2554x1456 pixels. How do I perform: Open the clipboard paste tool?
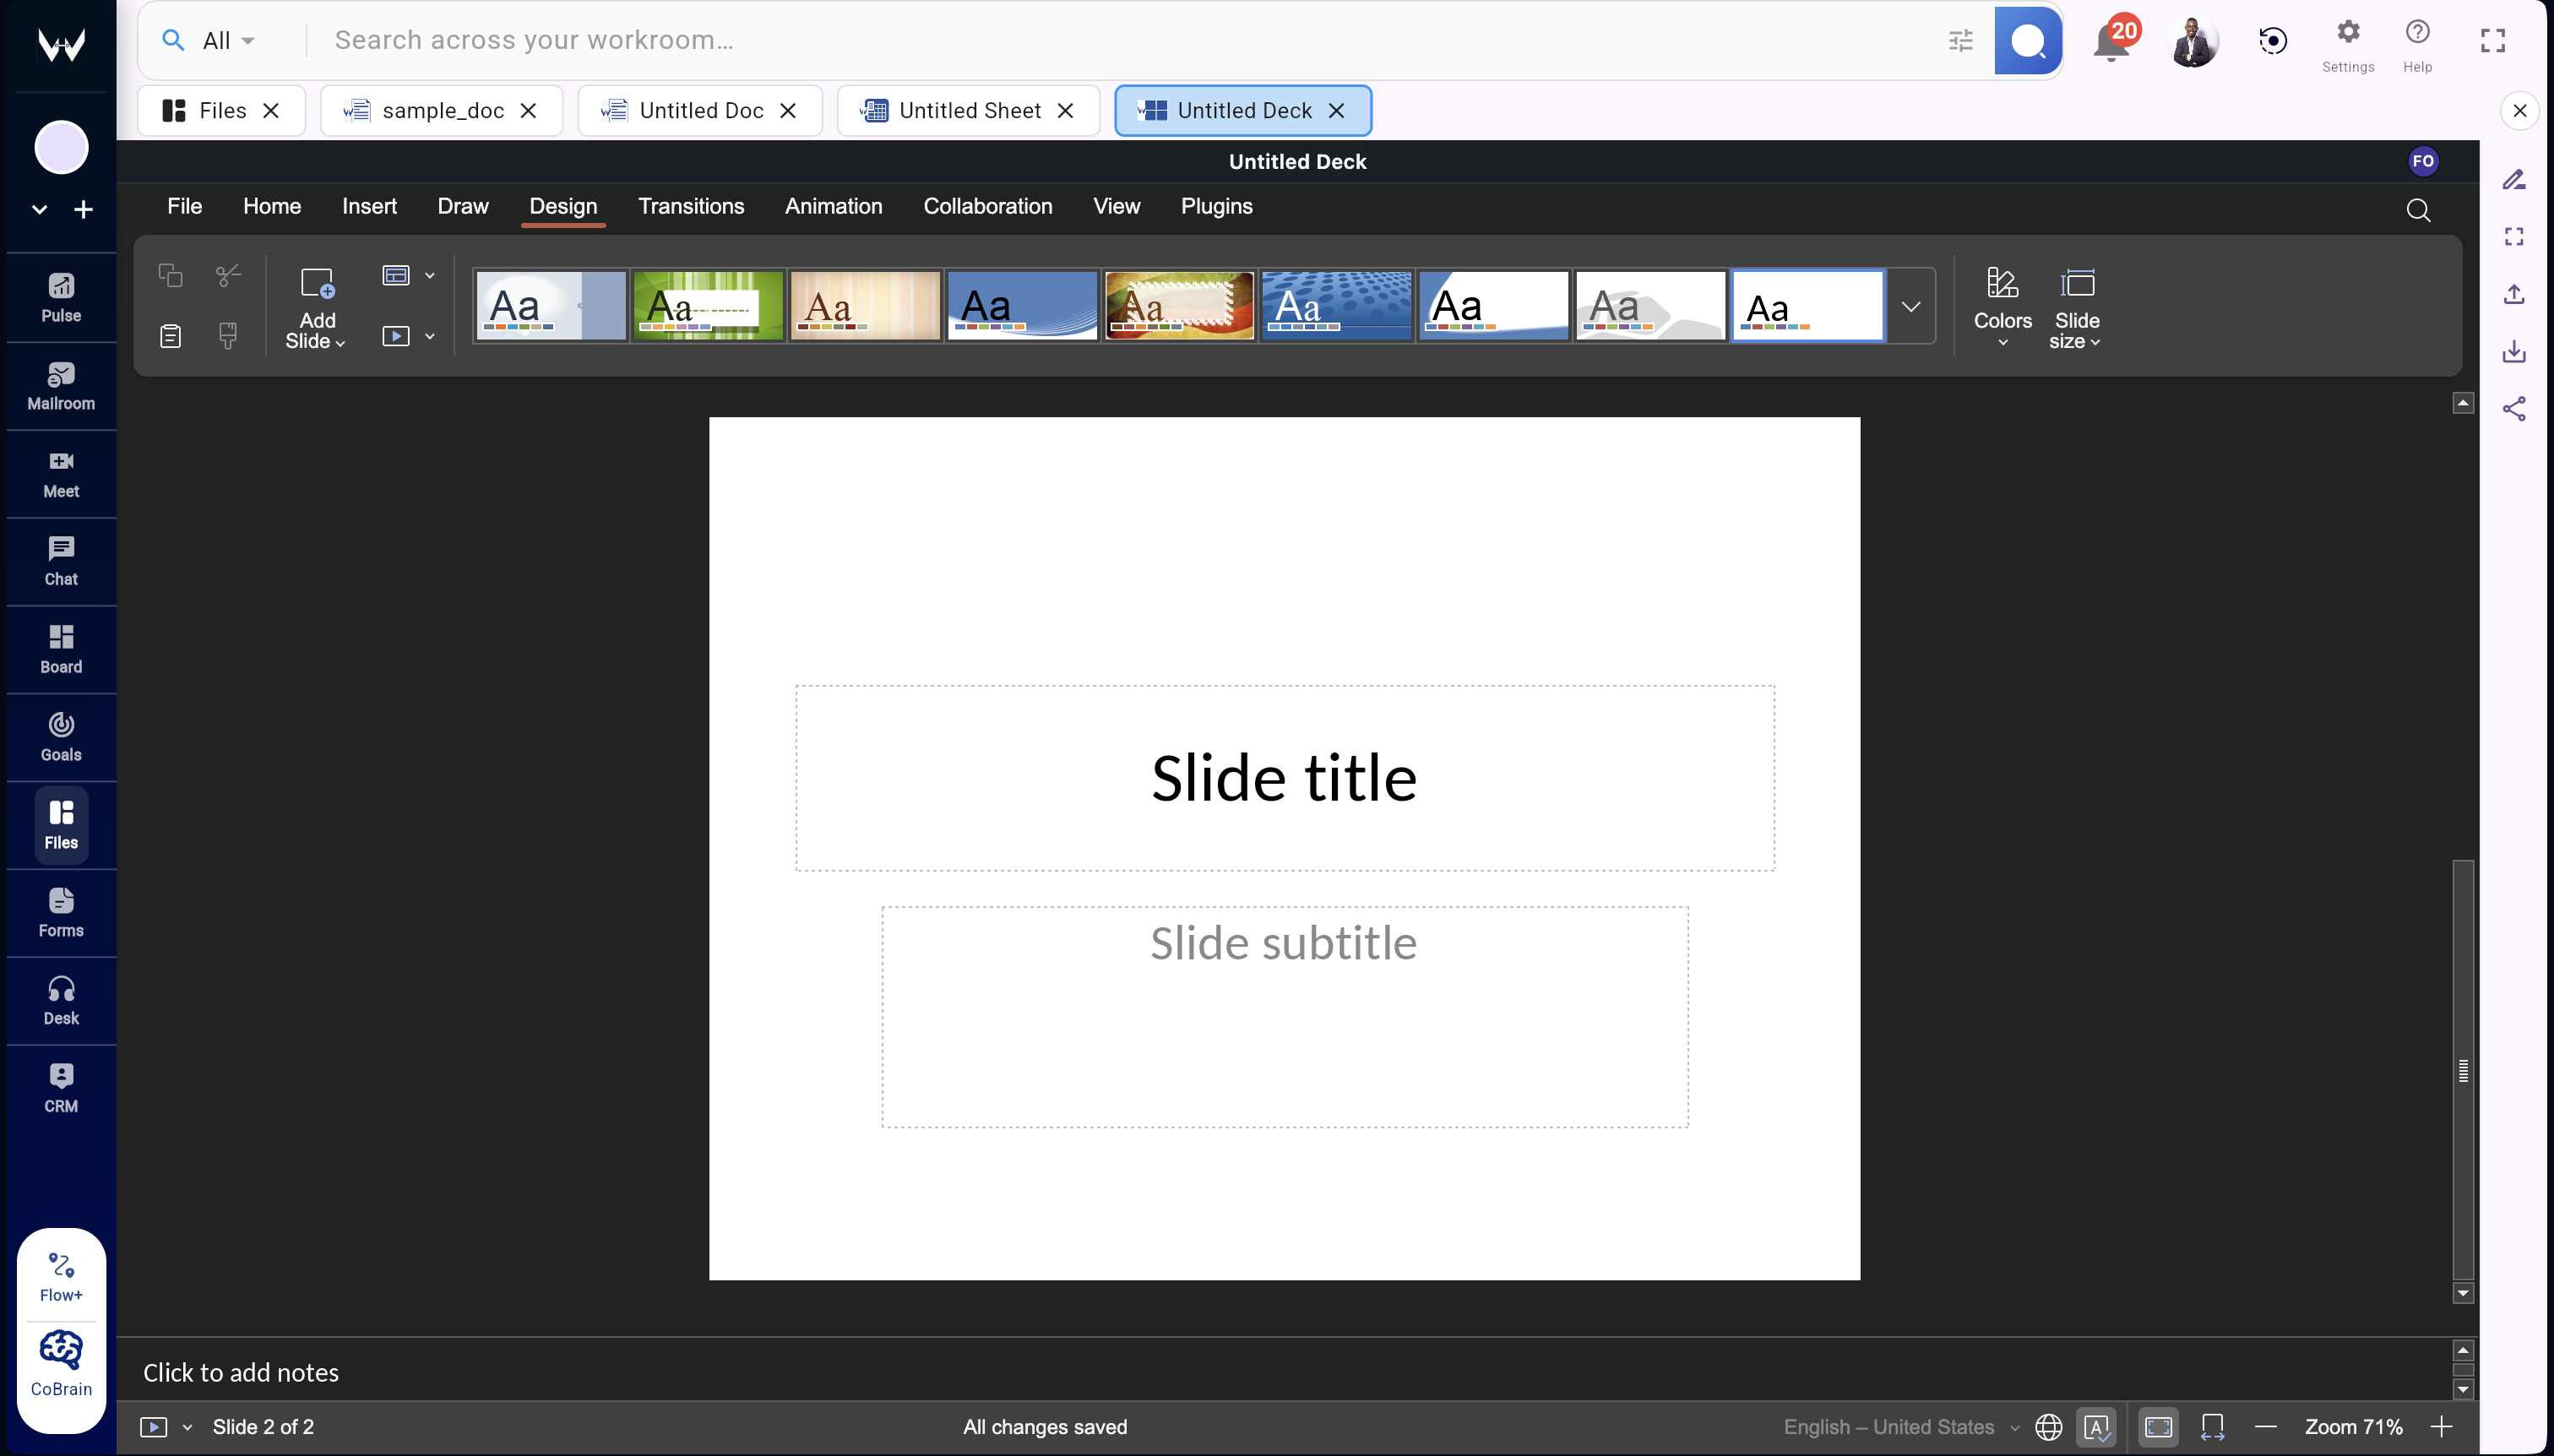point(169,336)
